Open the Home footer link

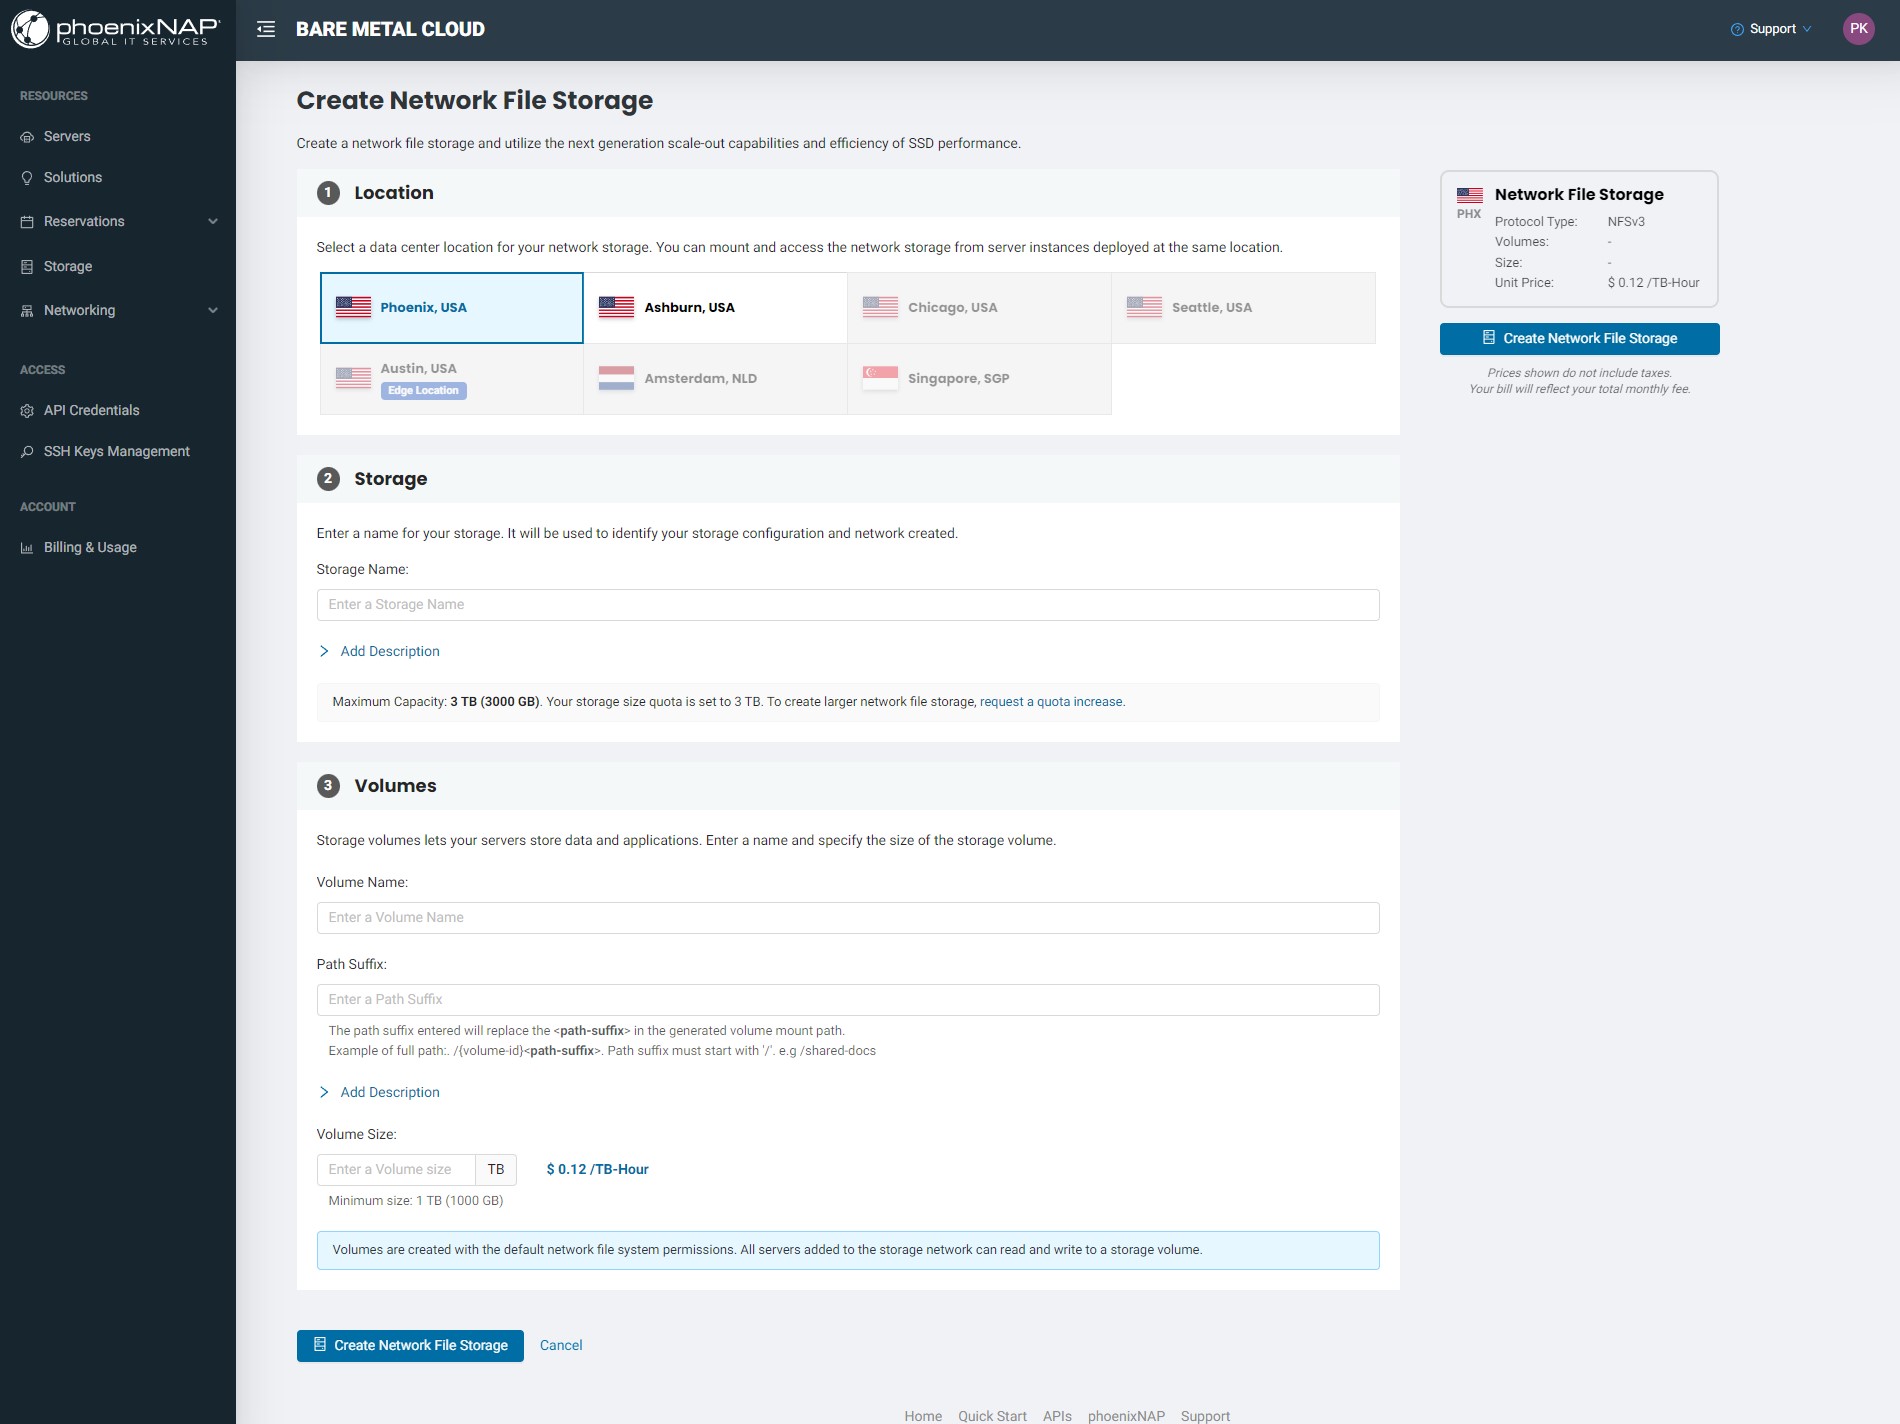923,1416
